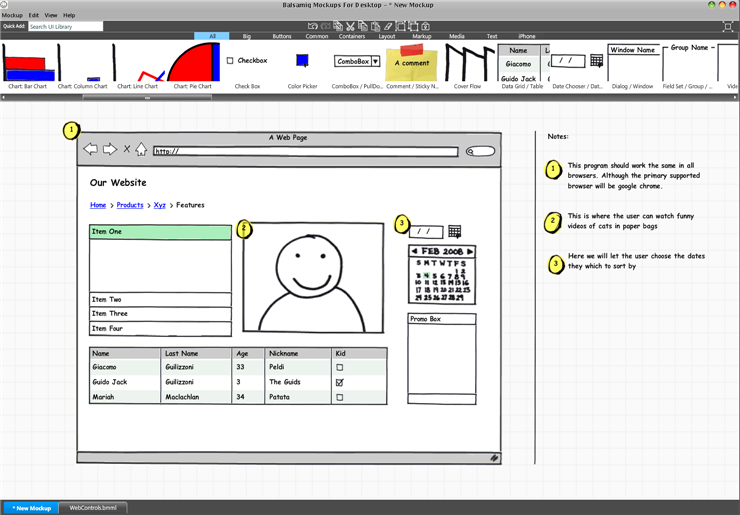Go to next month in FEB 2008 calendar
This screenshot has height=515, width=740.
click(470, 251)
